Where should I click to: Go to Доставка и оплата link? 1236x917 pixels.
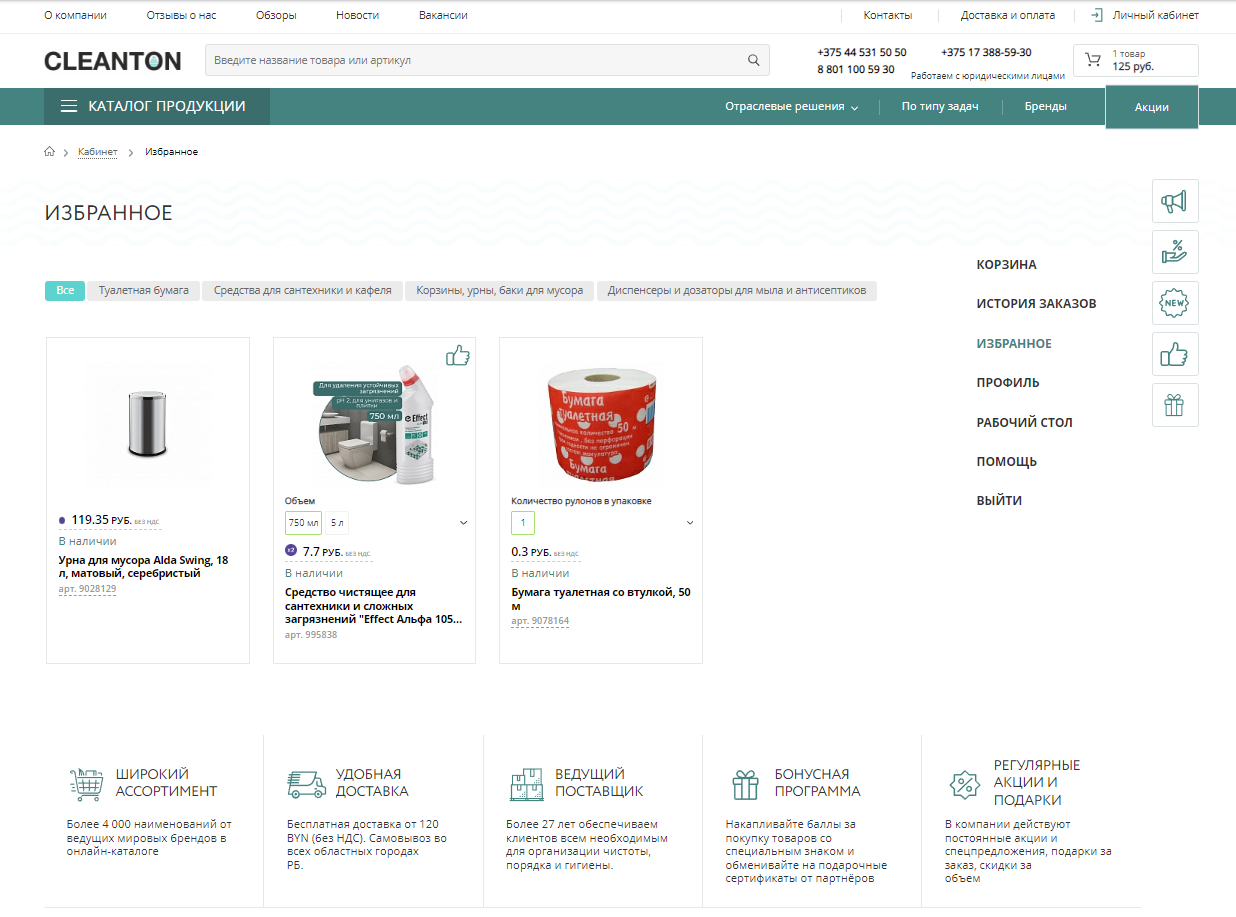tap(1007, 16)
